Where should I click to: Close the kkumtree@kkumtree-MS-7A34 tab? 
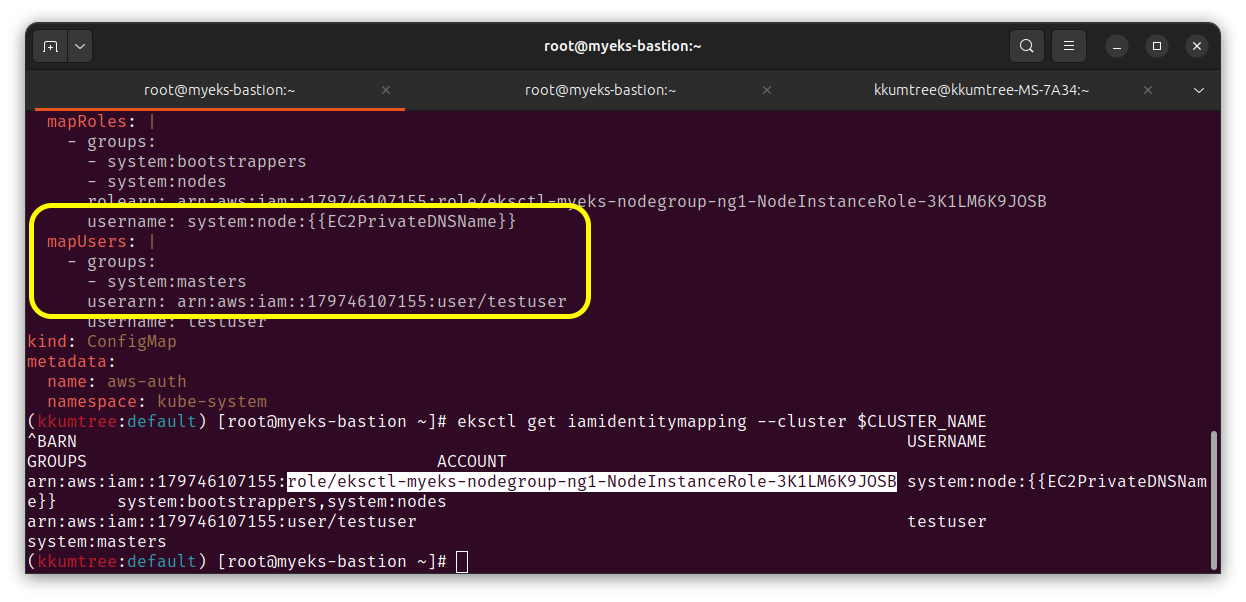[1148, 90]
